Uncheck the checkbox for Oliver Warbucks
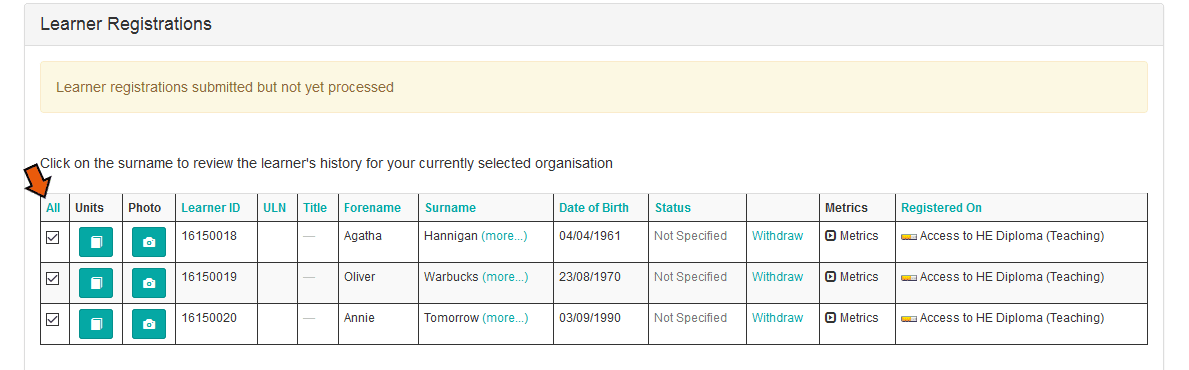 52,278
